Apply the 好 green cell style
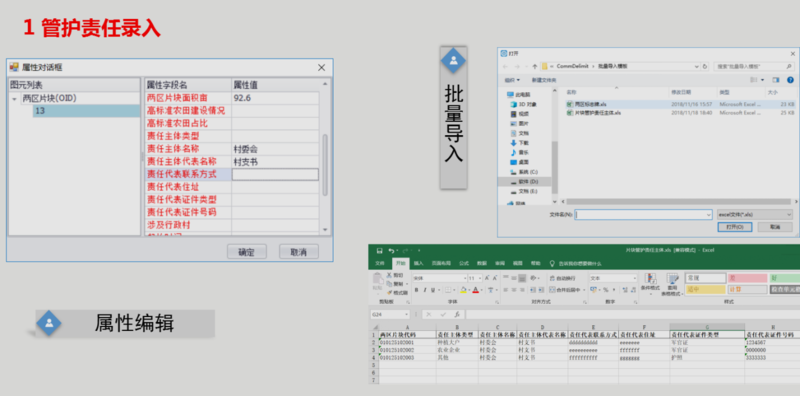The width and height of the screenshot is (800, 396). pyautogui.click(x=785, y=278)
